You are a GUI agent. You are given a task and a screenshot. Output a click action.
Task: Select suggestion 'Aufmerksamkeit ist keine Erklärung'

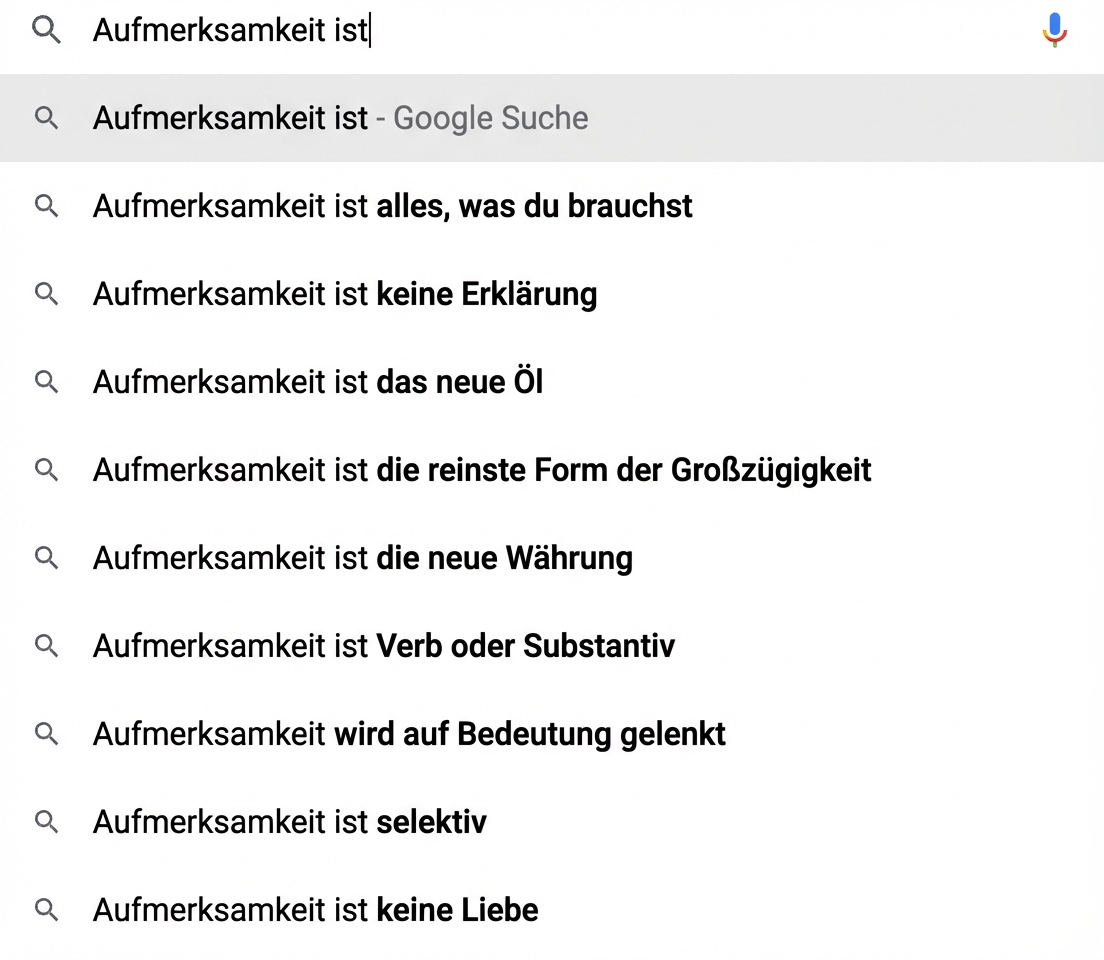point(344,294)
